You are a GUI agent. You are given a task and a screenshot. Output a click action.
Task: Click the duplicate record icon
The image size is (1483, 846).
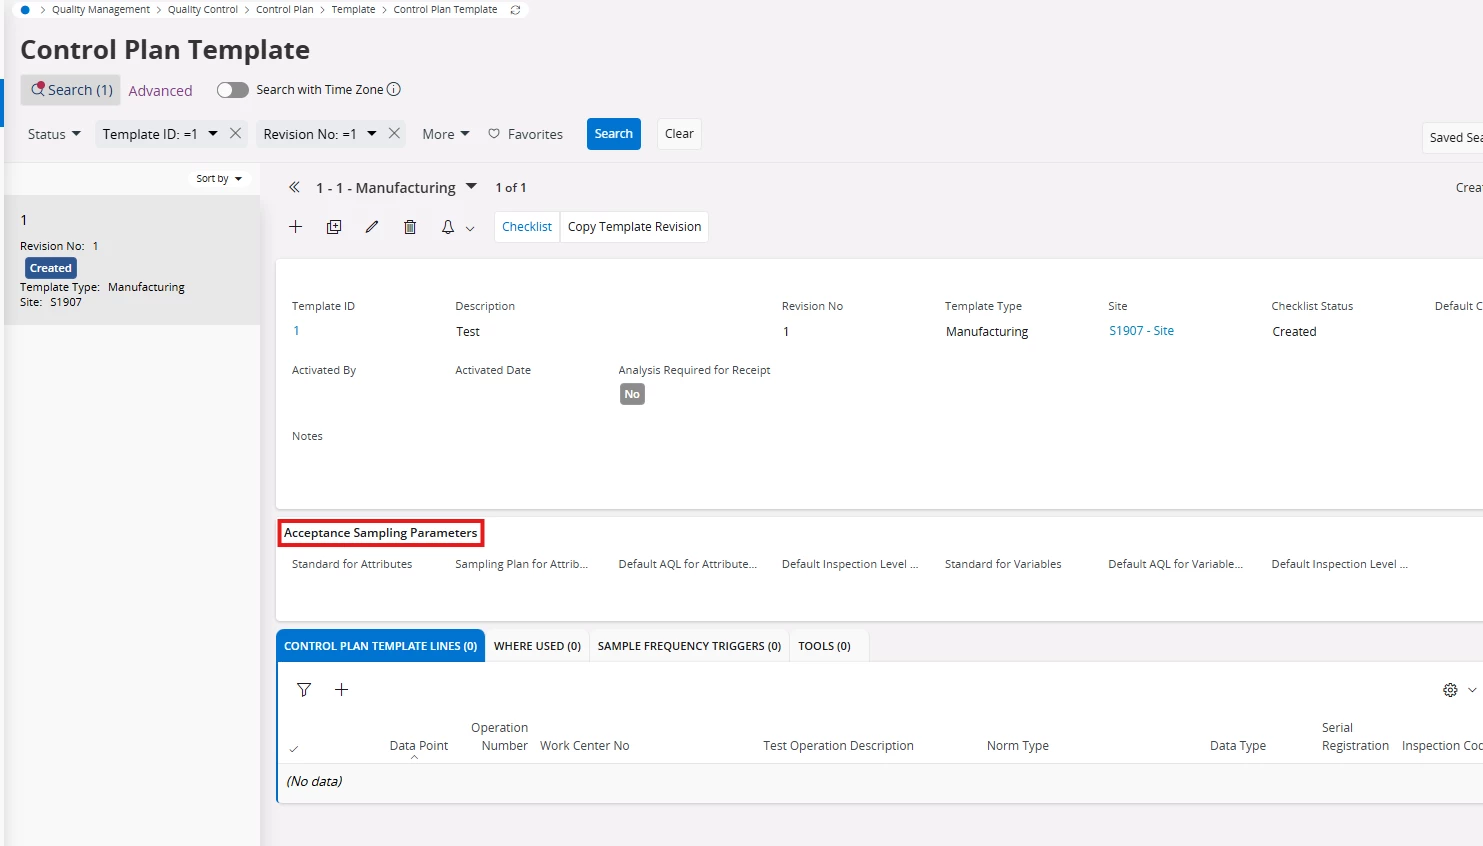pyautogui.click(x=334, y=227)
